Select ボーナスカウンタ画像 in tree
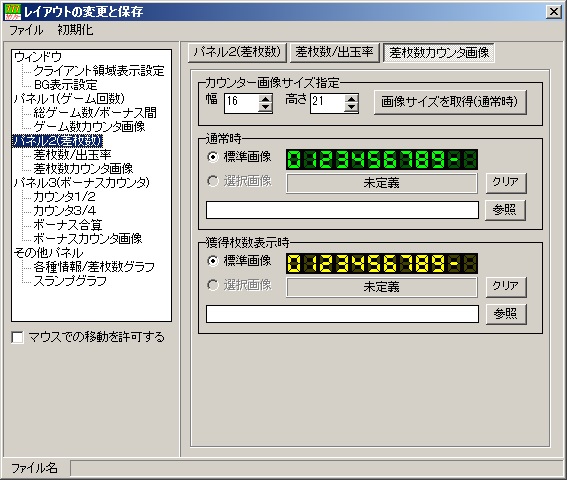Image resolution: width=567 pixels, height=480 pixels. 88,239
